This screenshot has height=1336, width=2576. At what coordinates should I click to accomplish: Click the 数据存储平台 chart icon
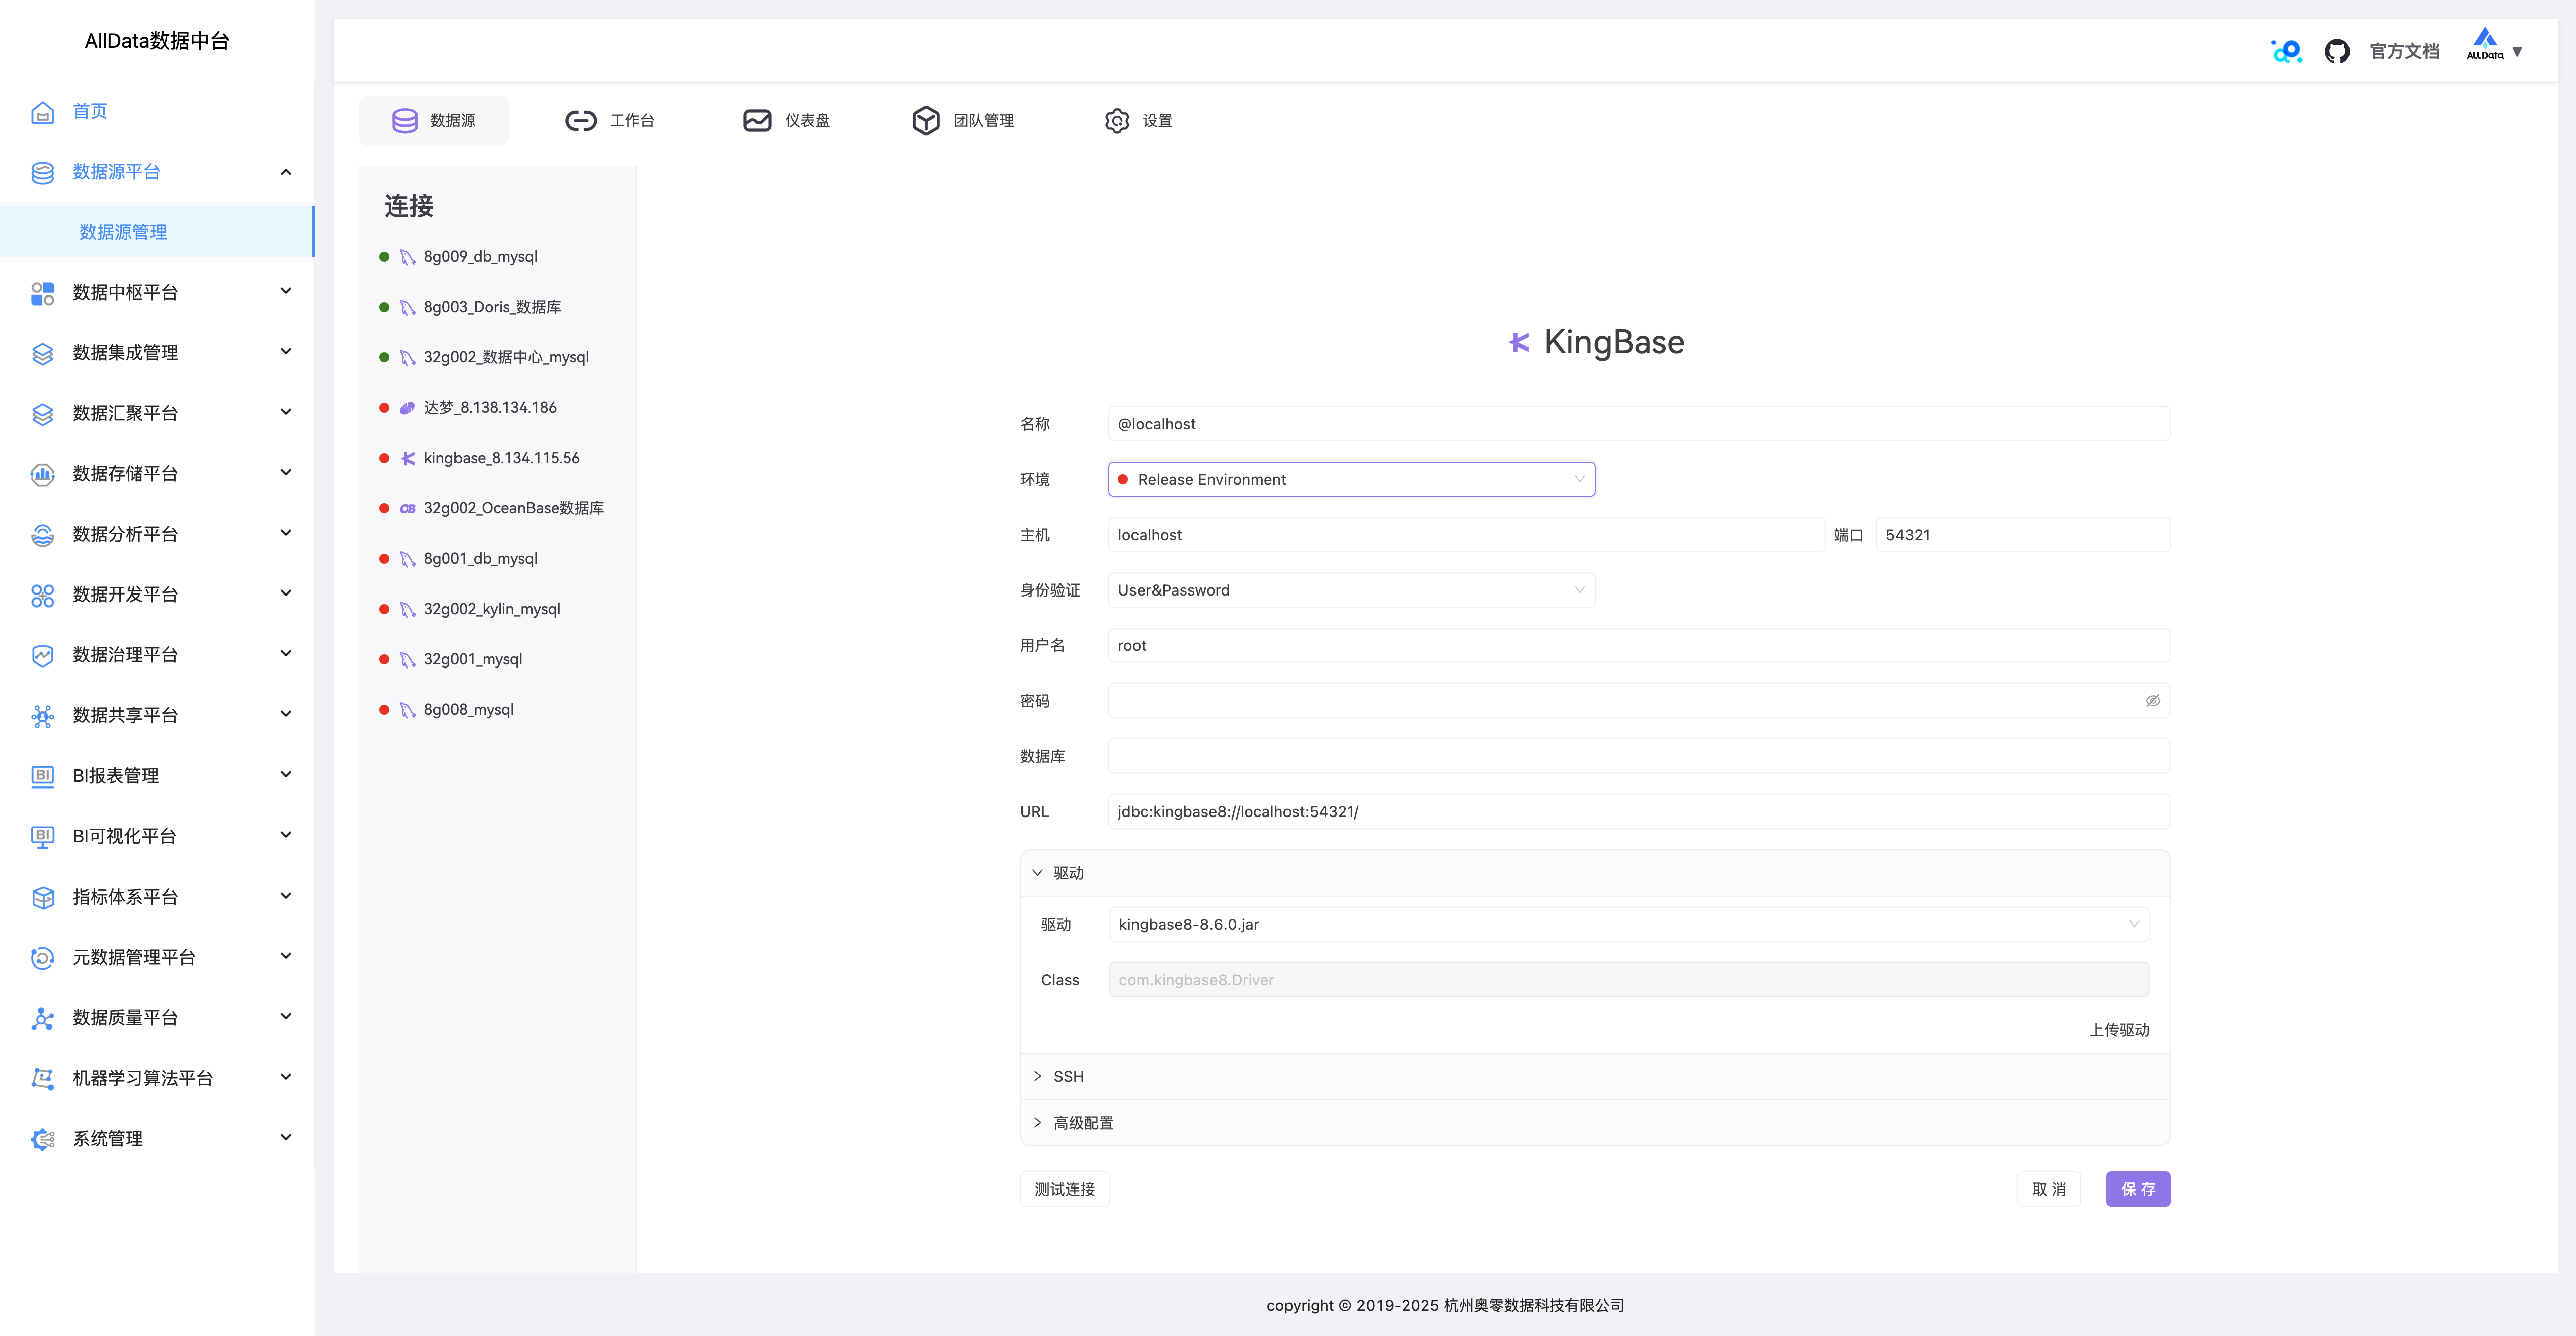pyautogui.click(x=42, y=474)
